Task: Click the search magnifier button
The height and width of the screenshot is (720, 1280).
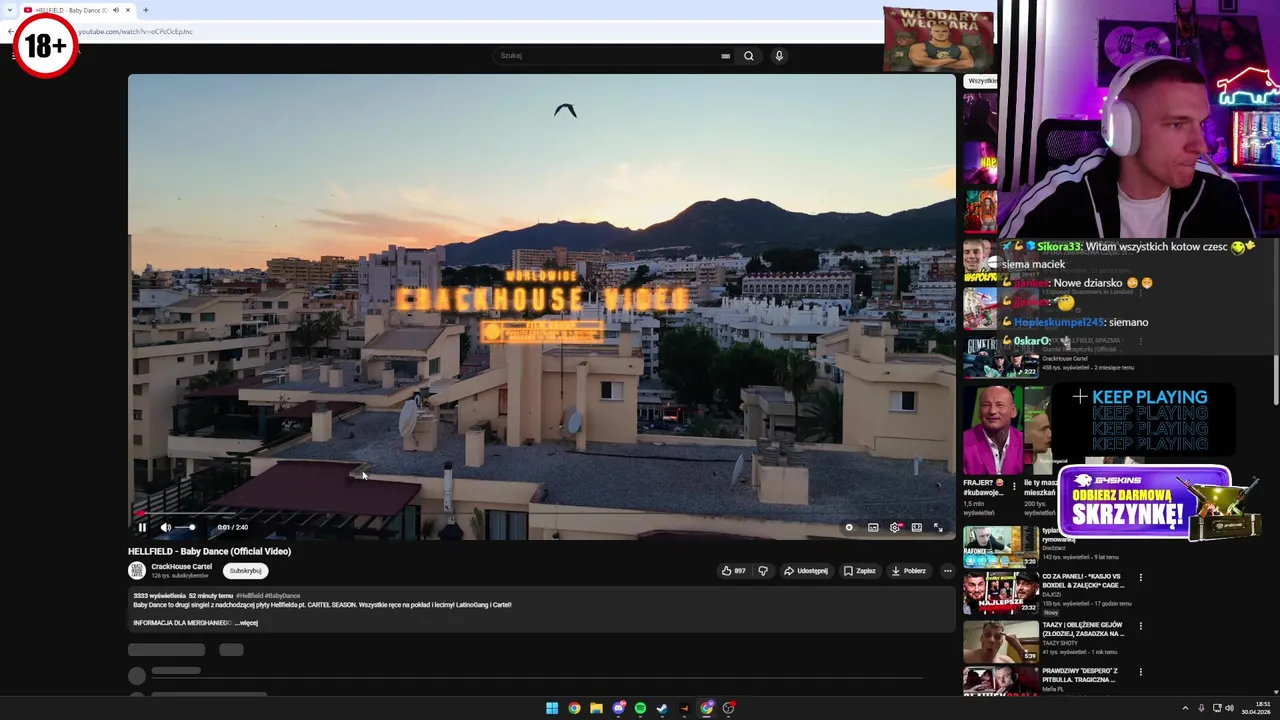Action: [748, 56]
